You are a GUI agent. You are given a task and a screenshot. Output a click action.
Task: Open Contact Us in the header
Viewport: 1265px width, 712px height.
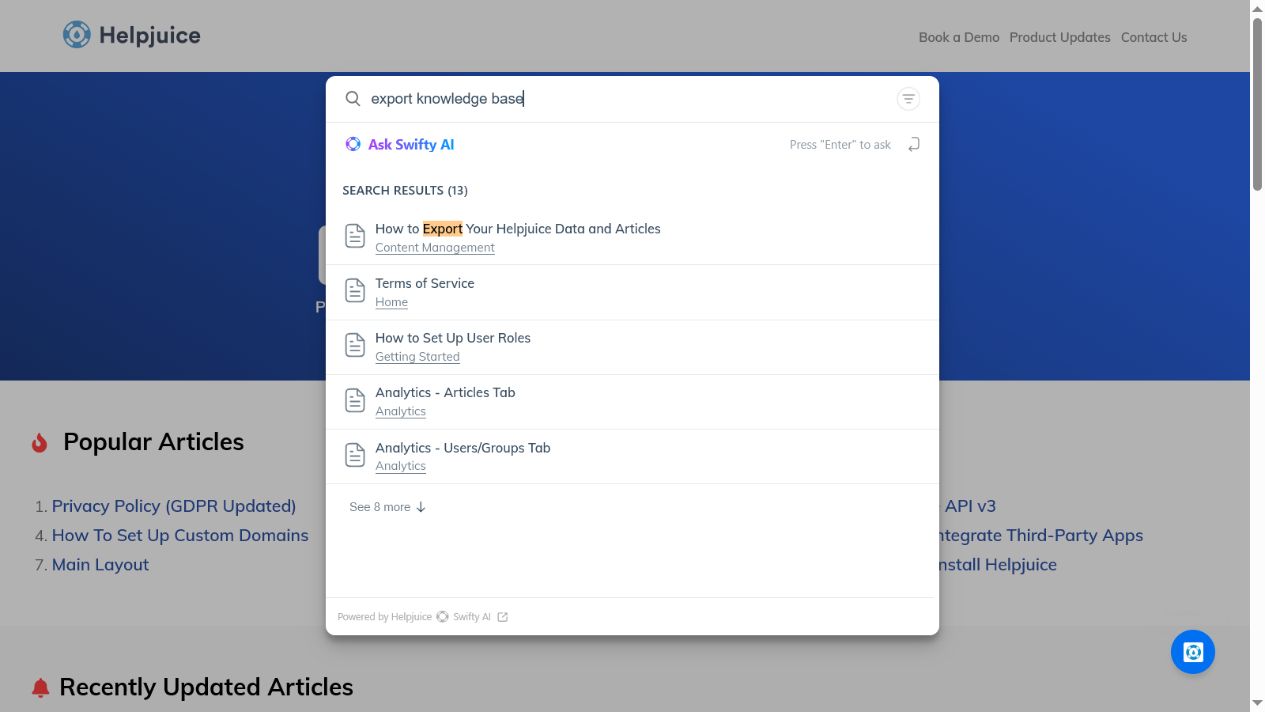(x=1154, y=37)
